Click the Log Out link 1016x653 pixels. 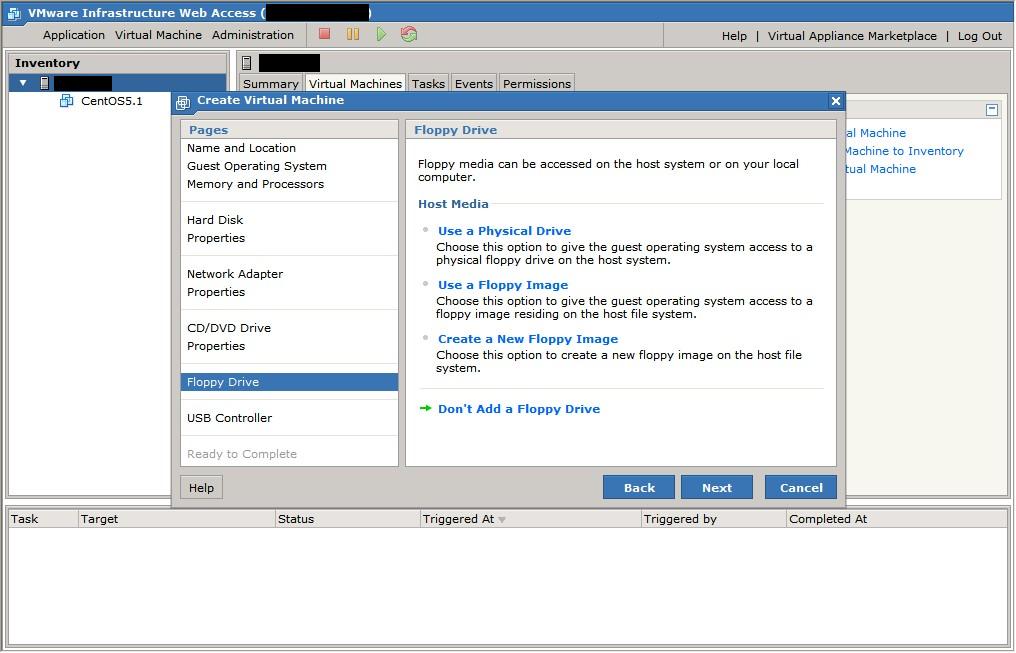(x=980, y=36)
